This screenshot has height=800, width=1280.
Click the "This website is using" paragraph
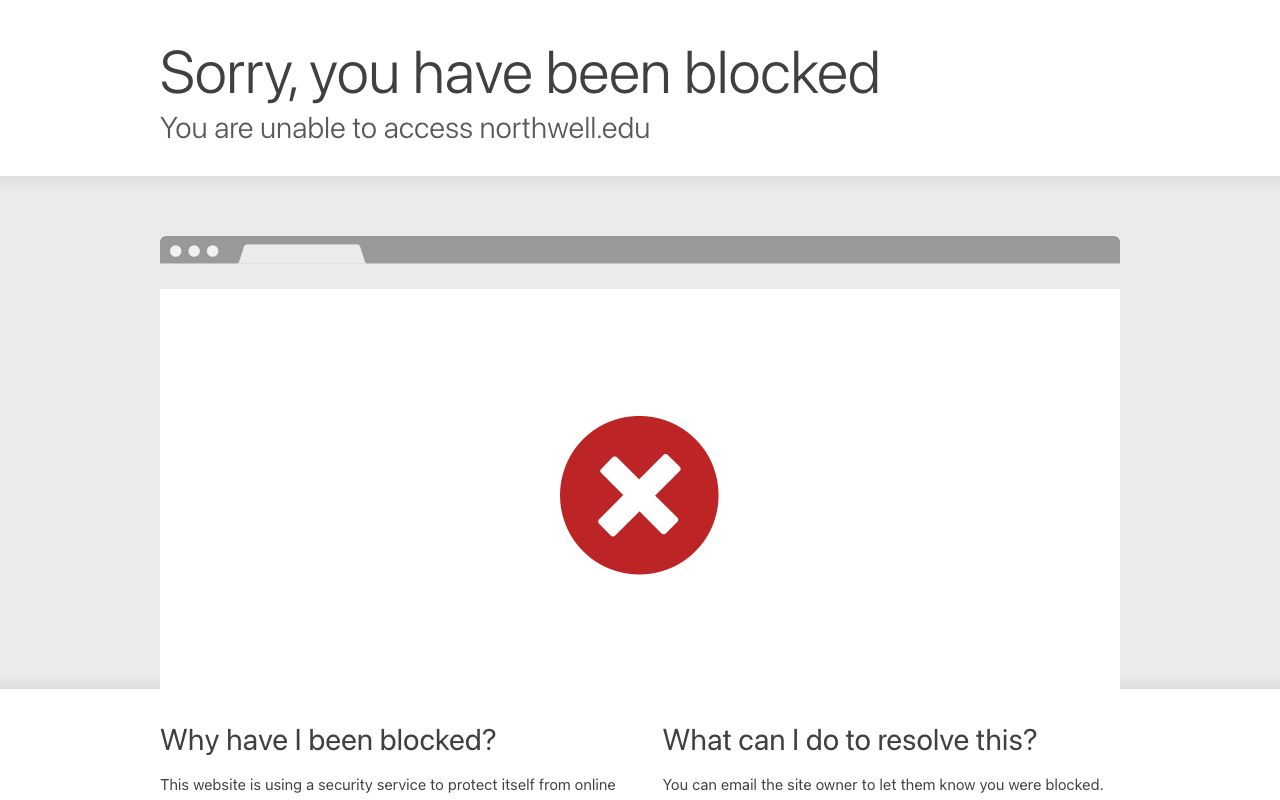pos(387,785)
